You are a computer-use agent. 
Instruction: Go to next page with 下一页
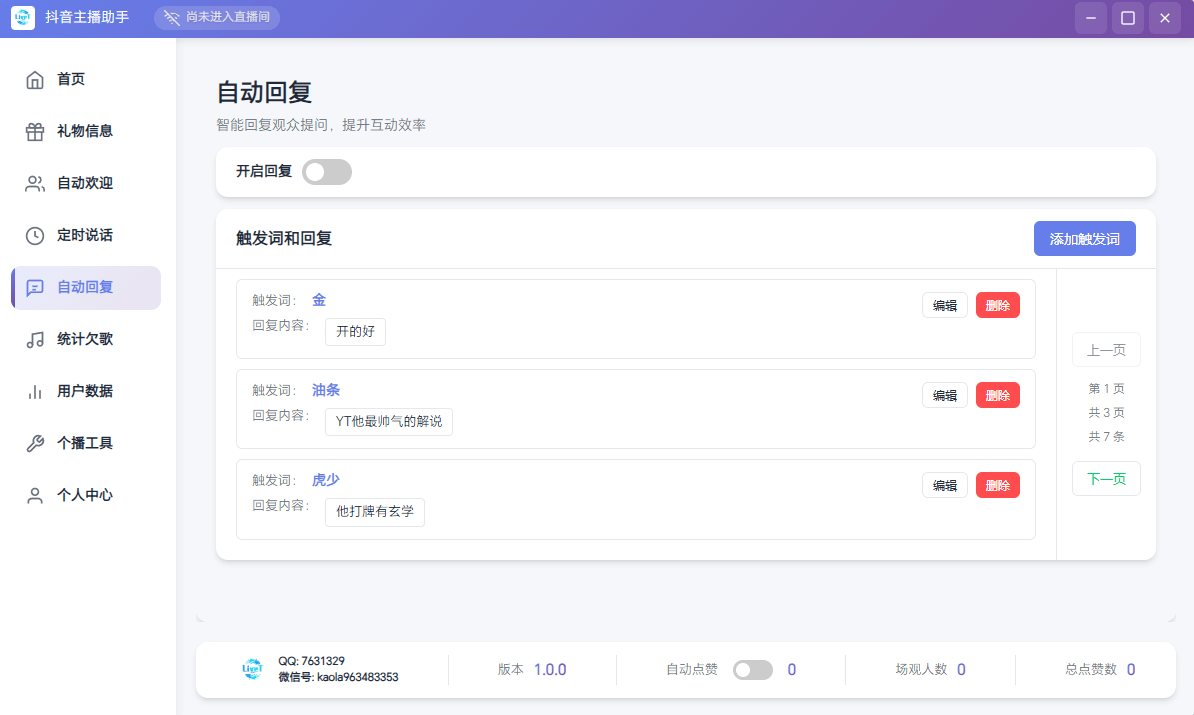pyautogui.click(x=1106, y=478)
